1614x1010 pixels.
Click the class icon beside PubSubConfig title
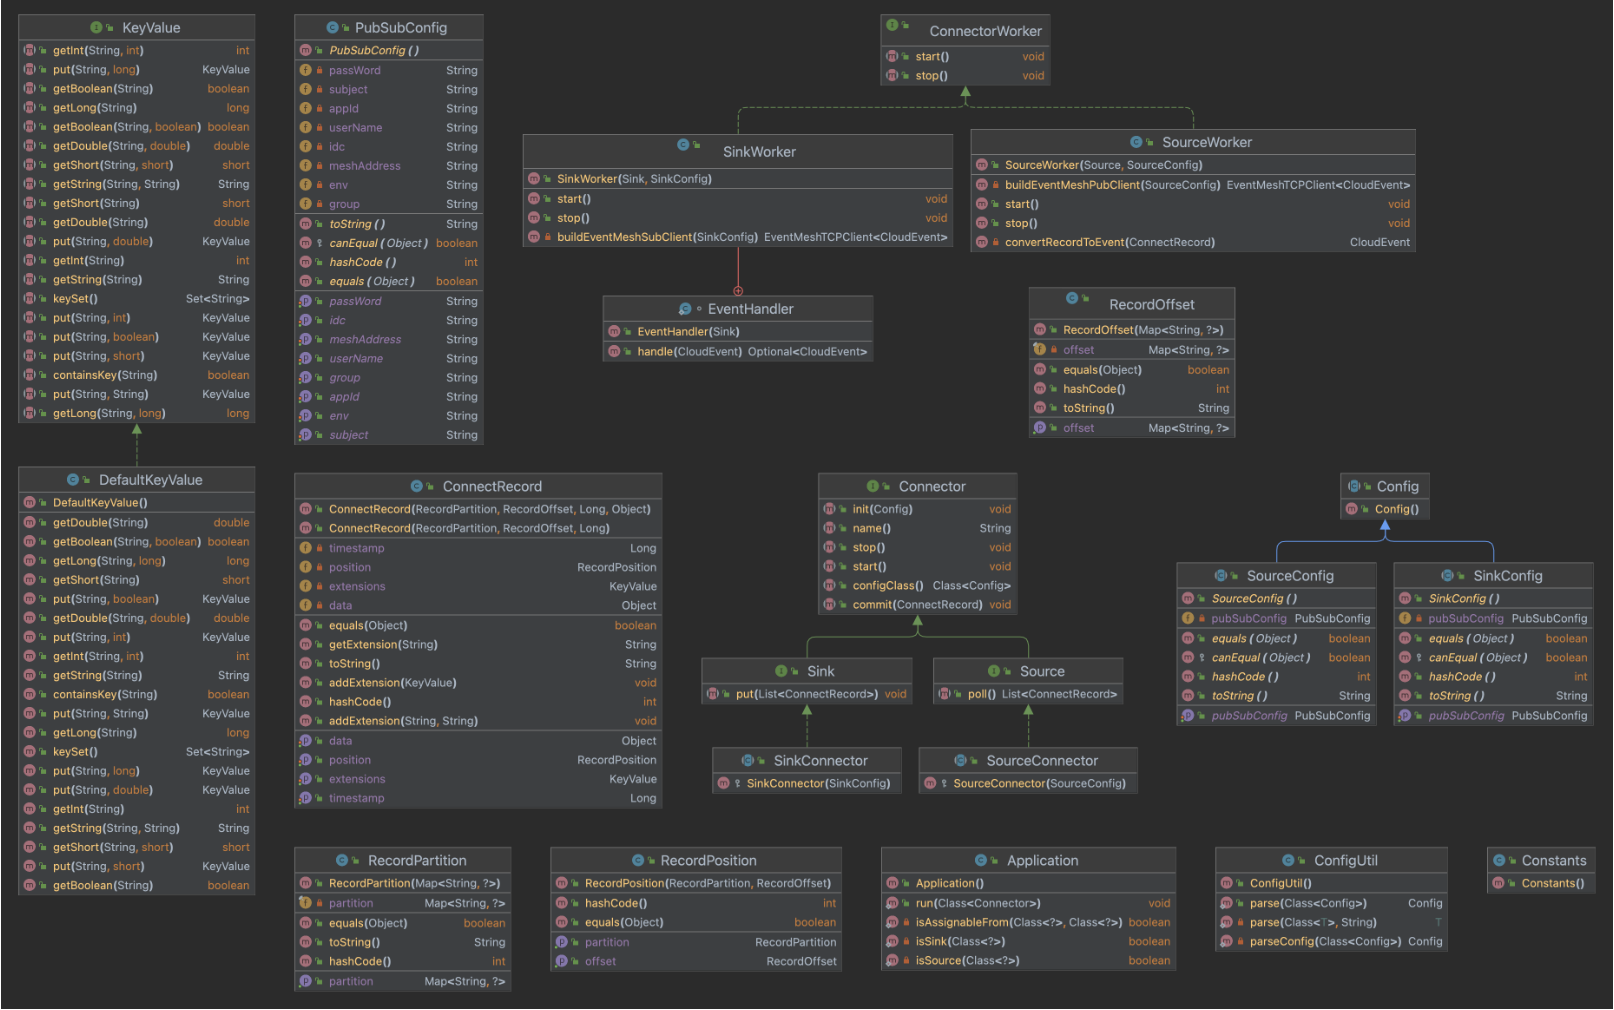pyautogui.click(x=333, y=28)
